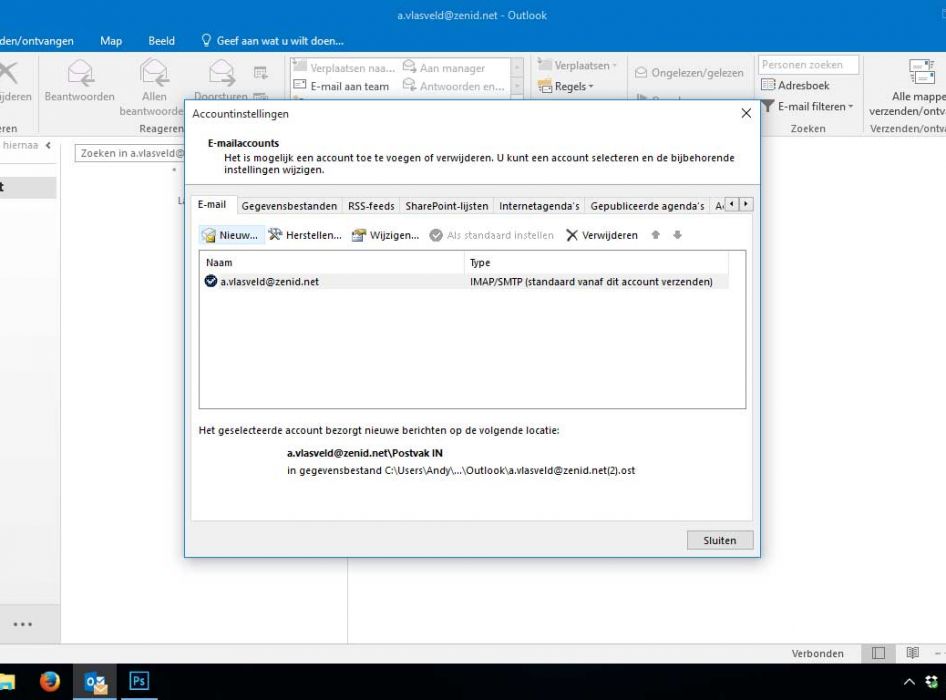Switch to reading view in status bar
Screen dimensions: 946x700
point(912,653)
